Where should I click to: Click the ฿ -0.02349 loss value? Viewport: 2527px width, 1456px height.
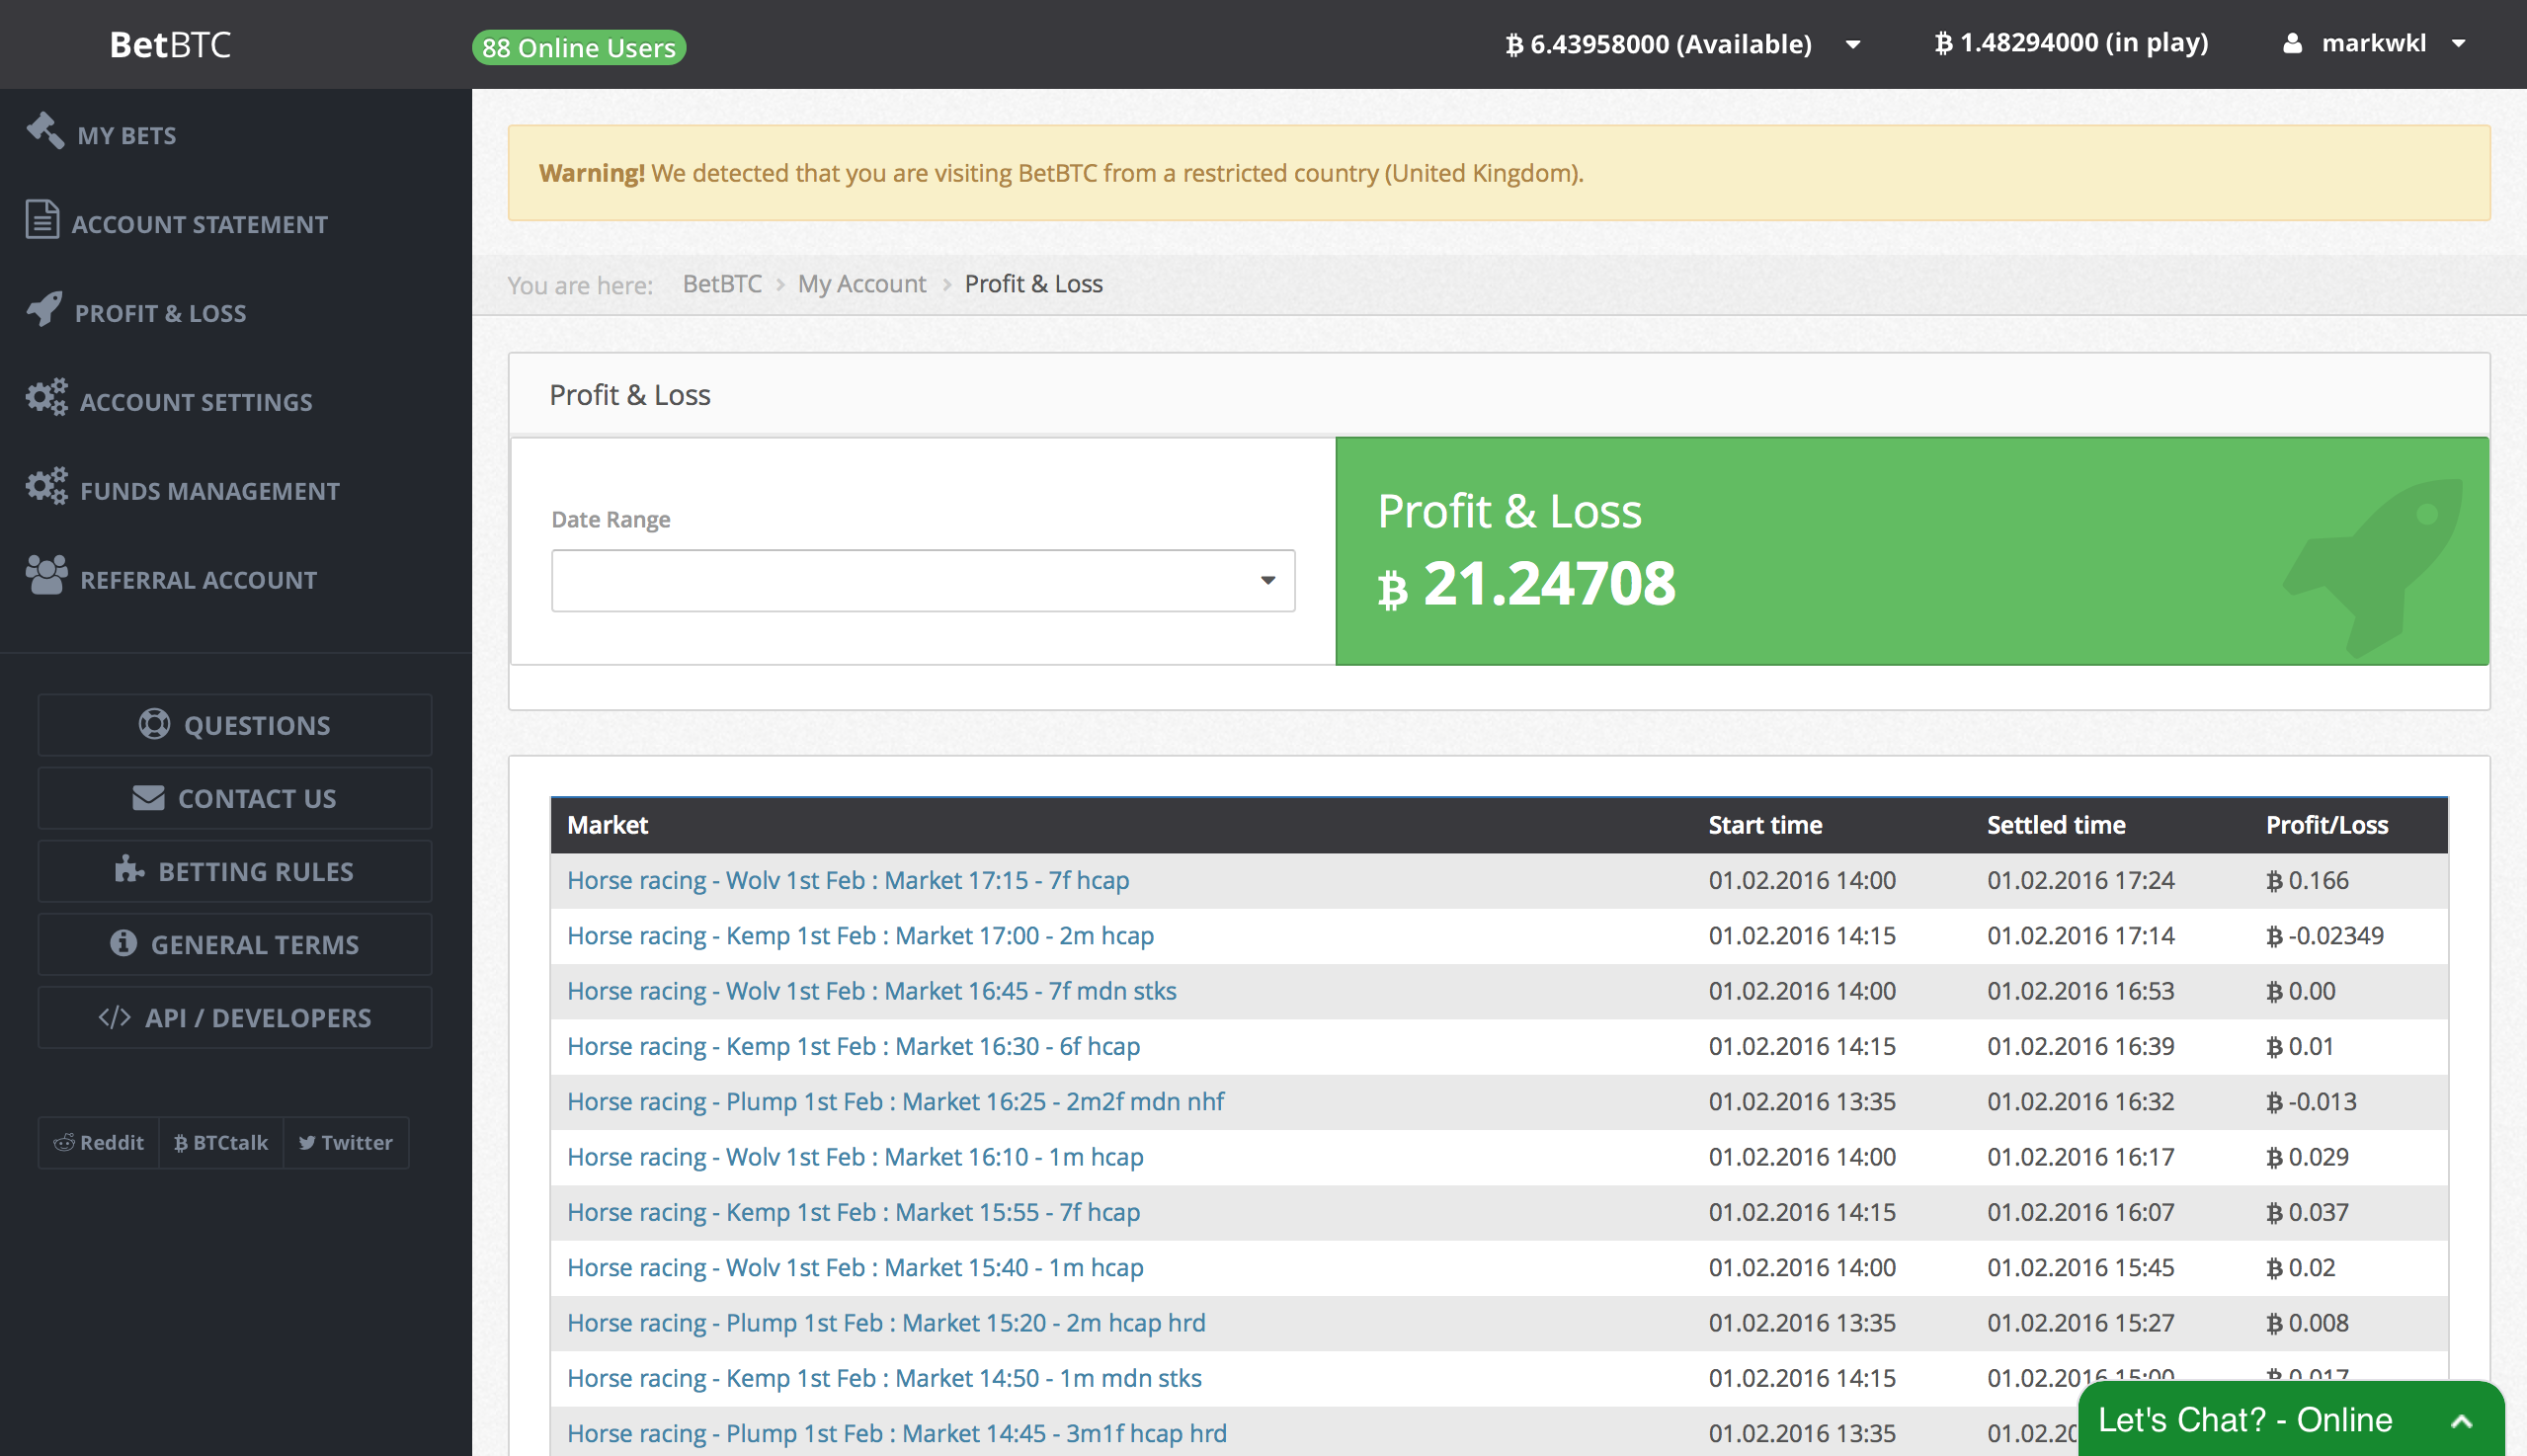2325,935
